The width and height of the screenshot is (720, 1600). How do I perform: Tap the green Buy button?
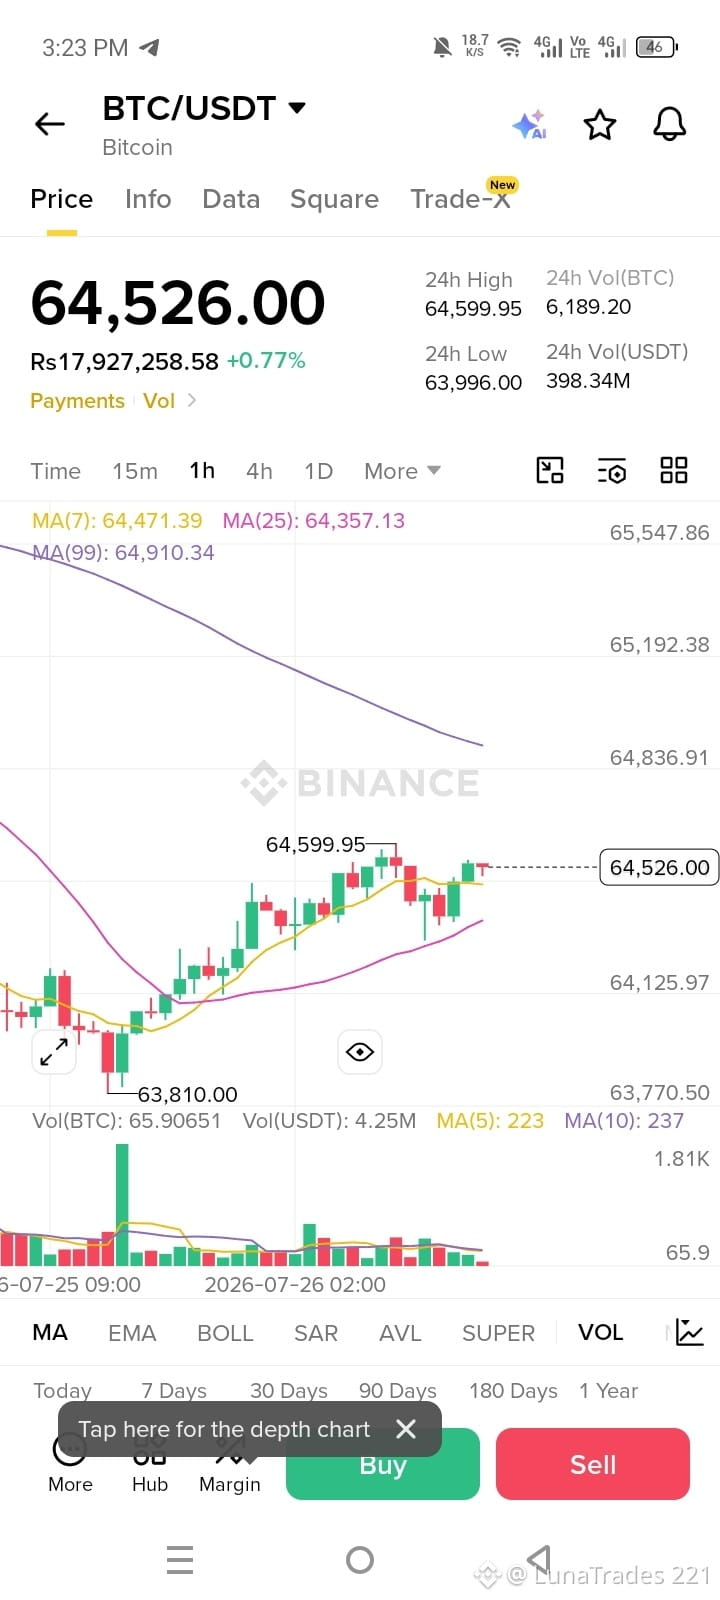(x=383, y=1464)
